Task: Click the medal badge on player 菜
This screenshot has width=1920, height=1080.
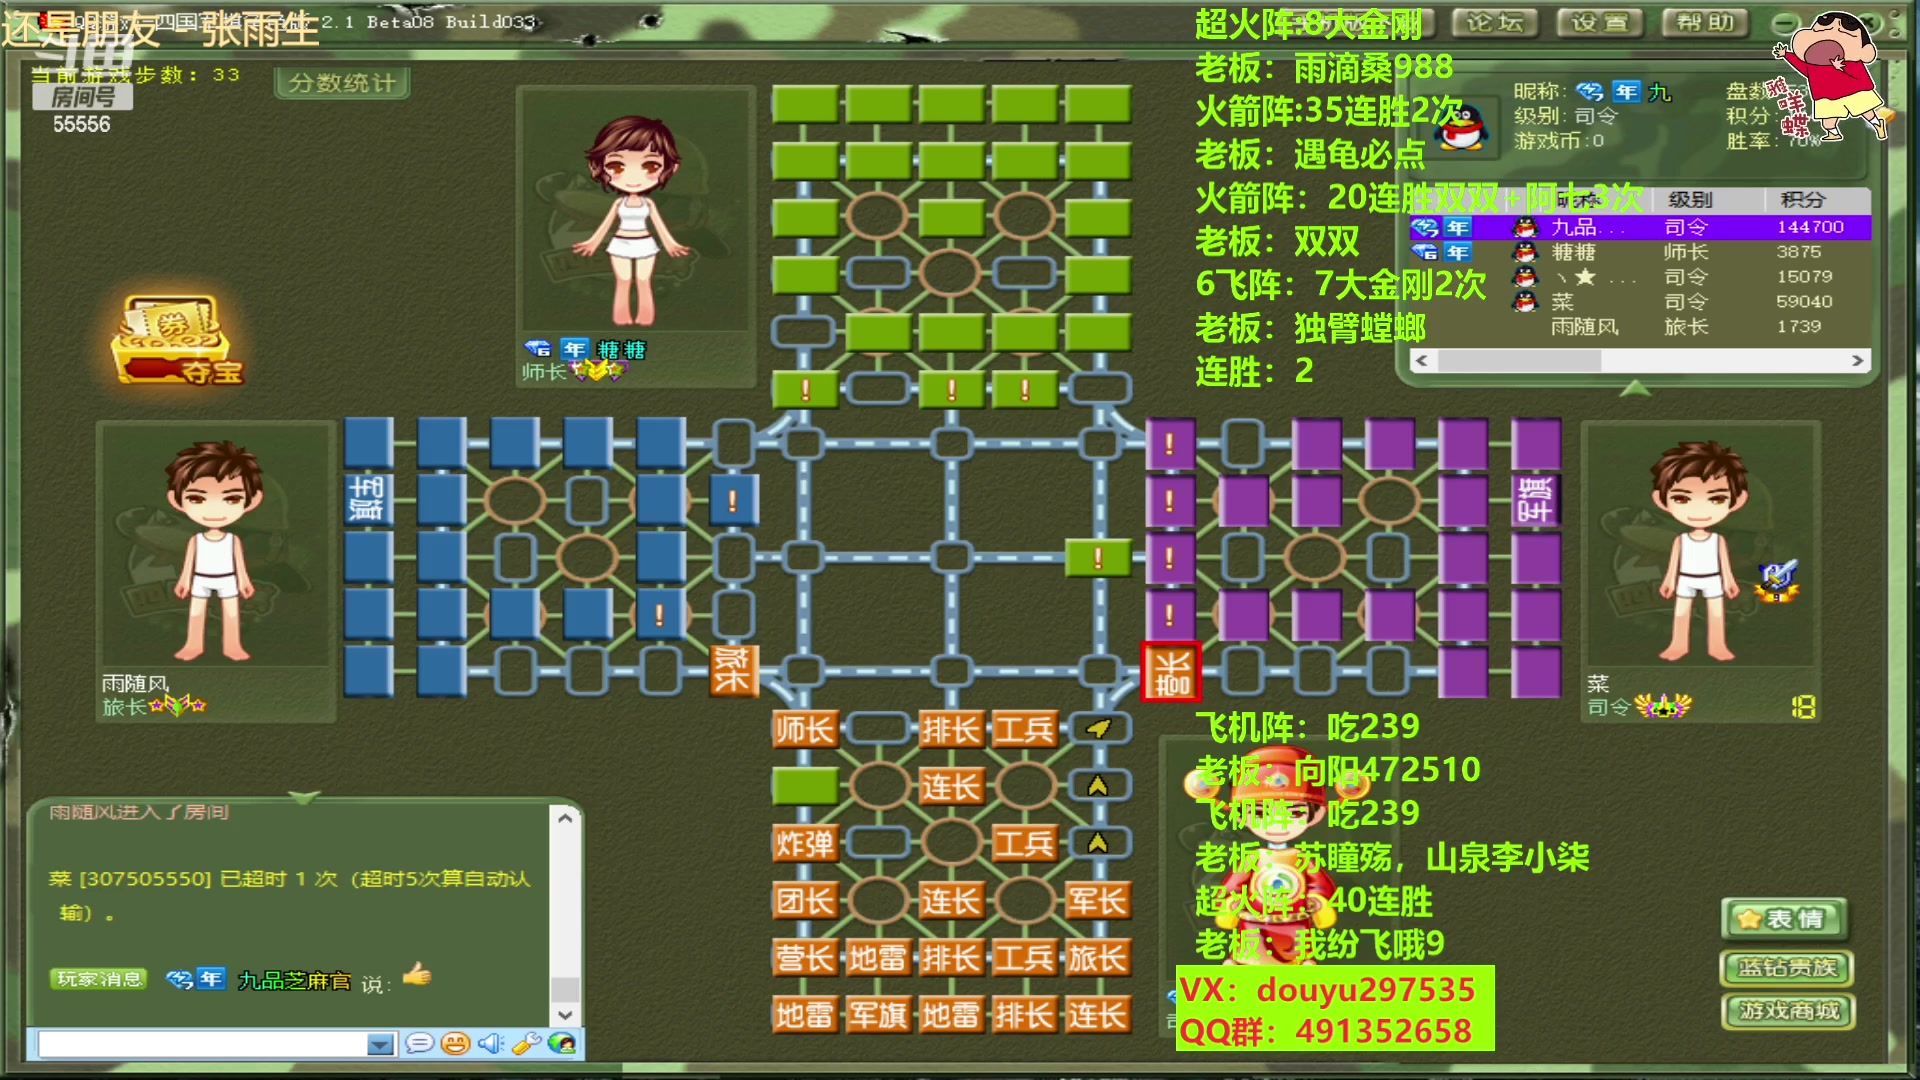Action: click(1778, 580)
